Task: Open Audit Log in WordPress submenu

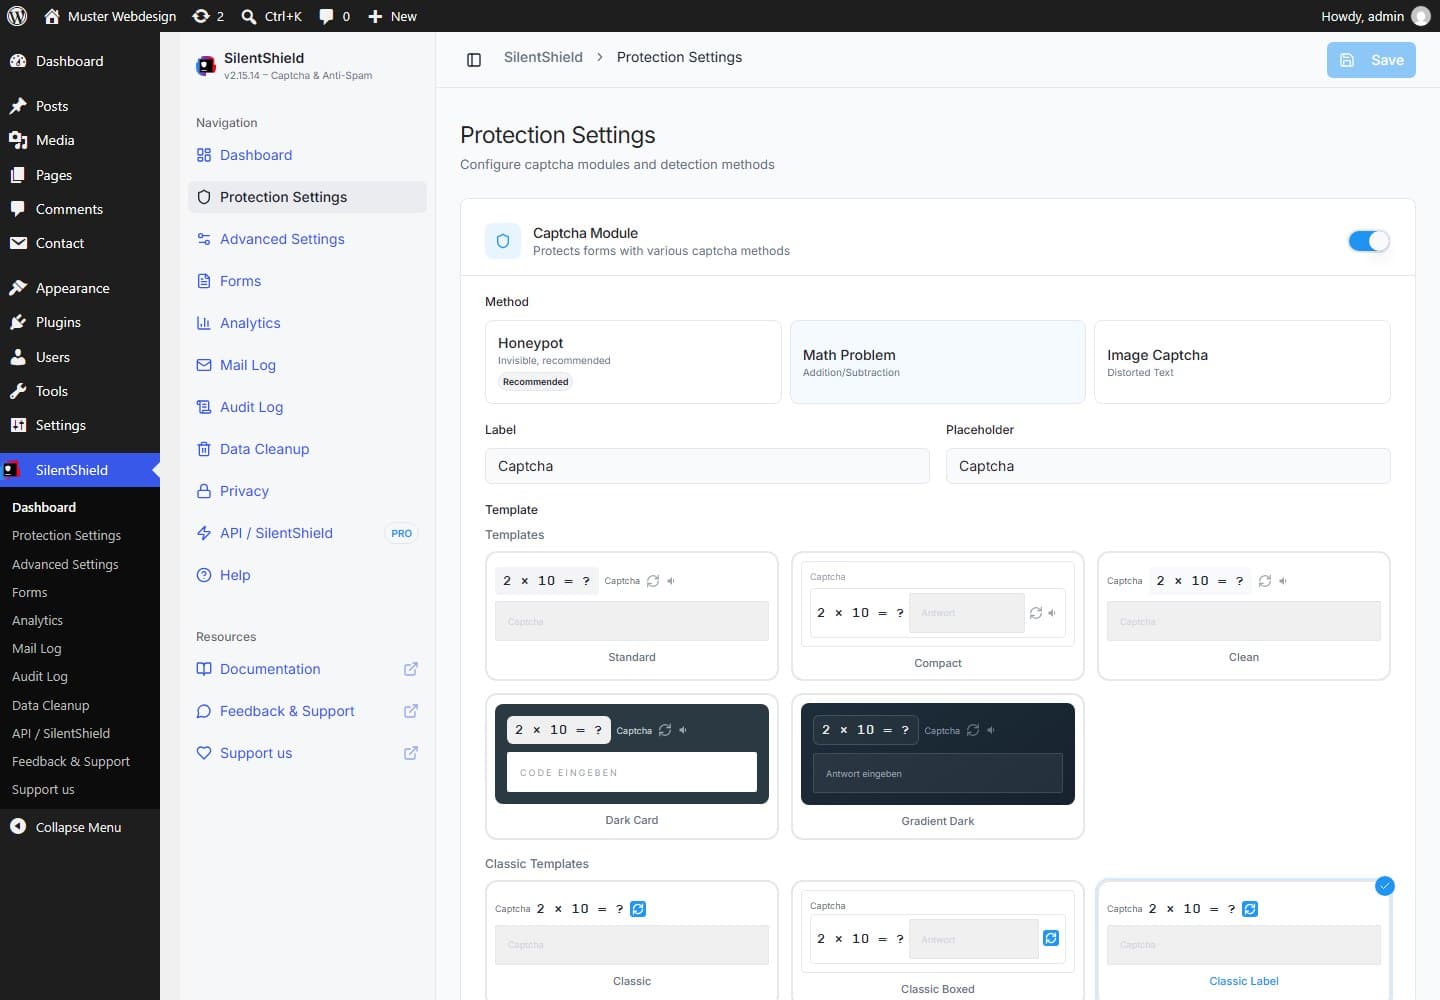Action: (x=40, y=676)
